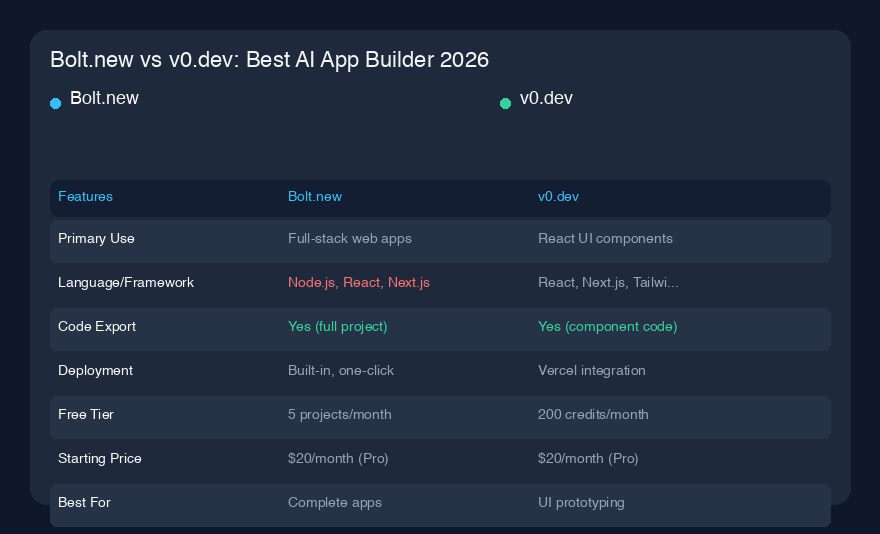Select the Language/Framework row label

(x=126, y=282)
